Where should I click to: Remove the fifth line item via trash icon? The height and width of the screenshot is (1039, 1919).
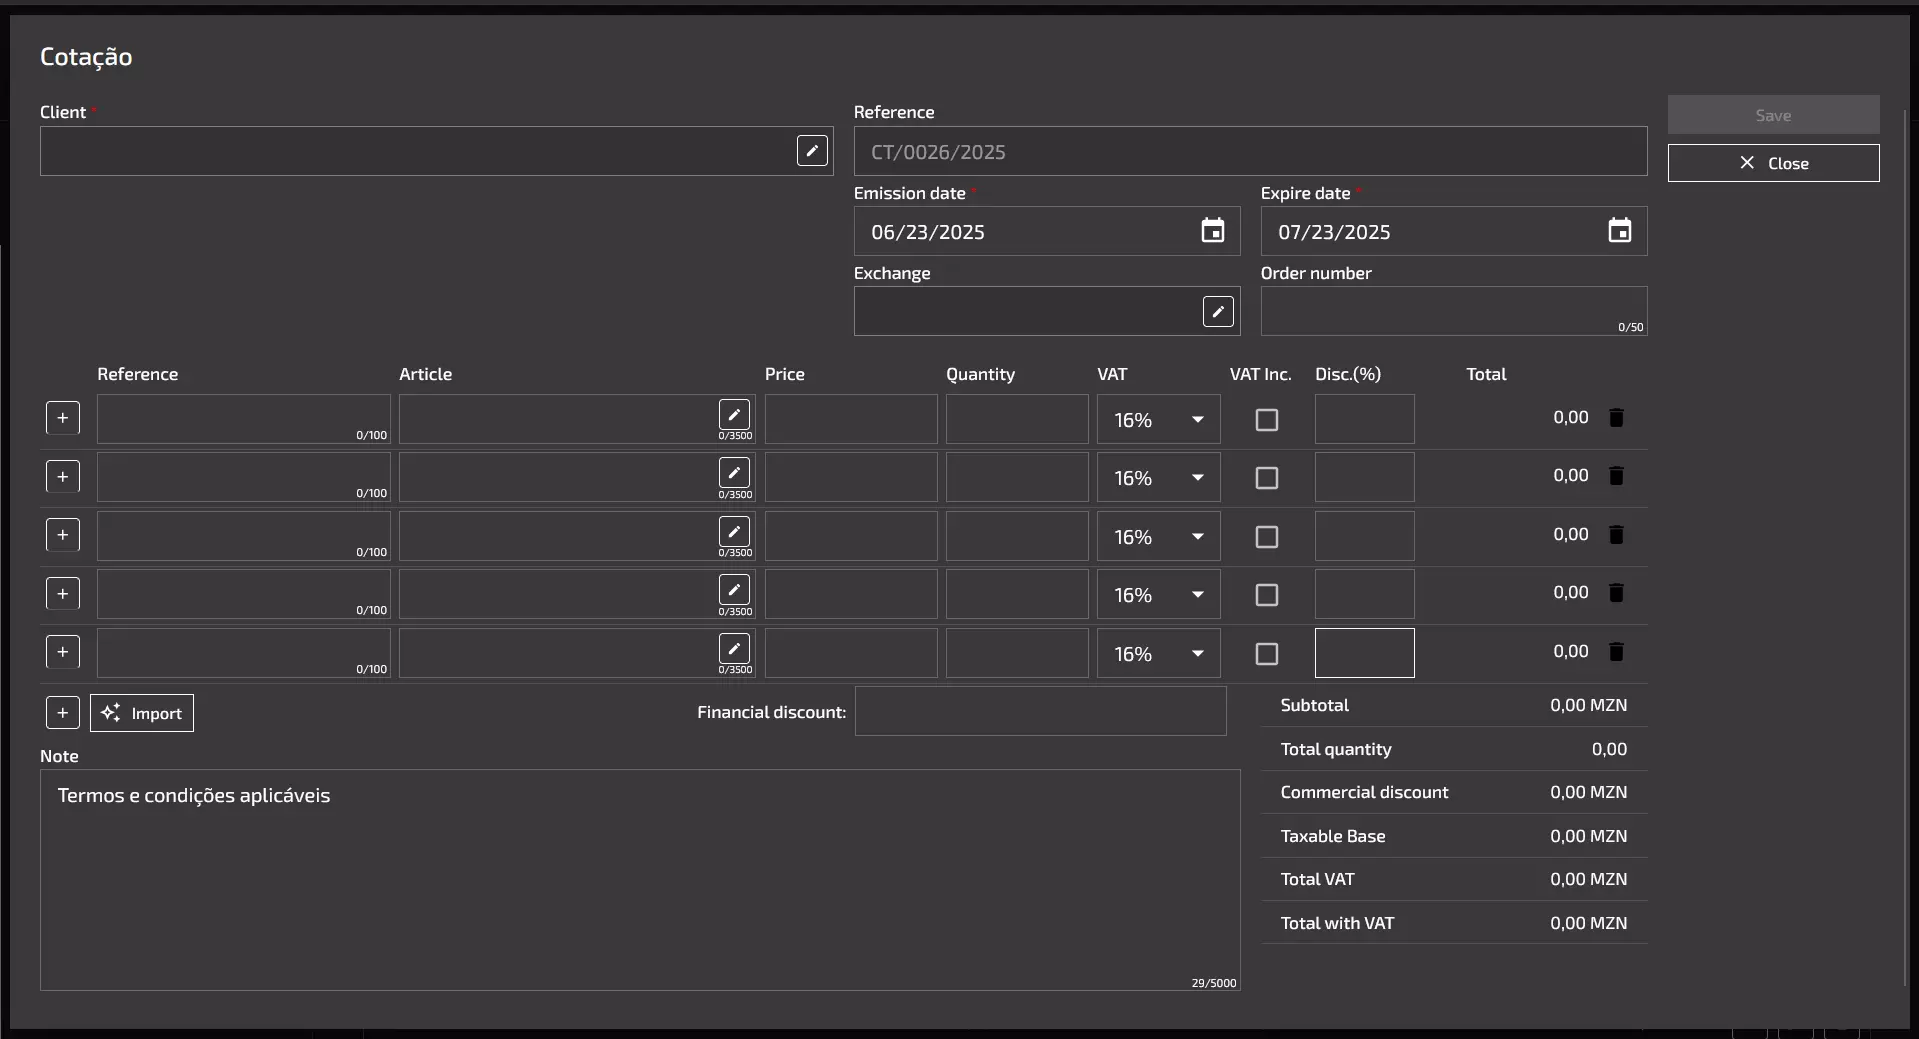1616,652
